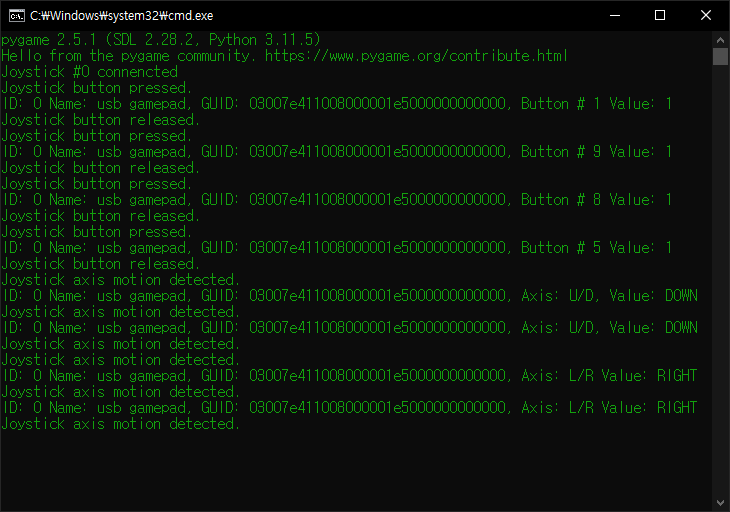The height and width of the screenshot is (512, 730).
Task: Click the line with 'Button # 8'
Action: click(x=337, y=199)
